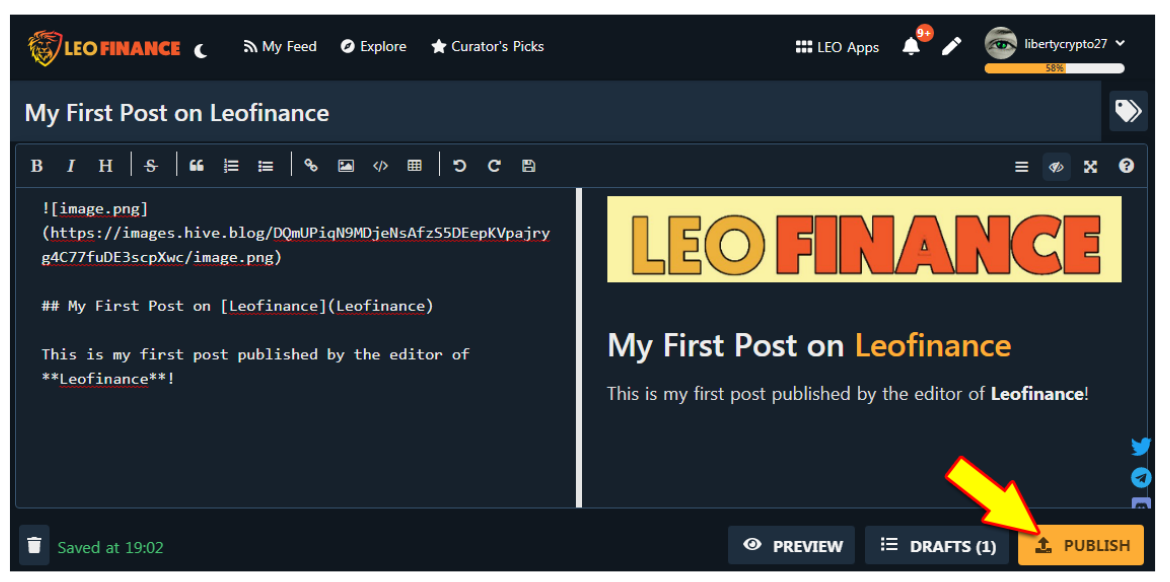
Task: Open the tags panel icon
Action: click(x=1127, y=111)
